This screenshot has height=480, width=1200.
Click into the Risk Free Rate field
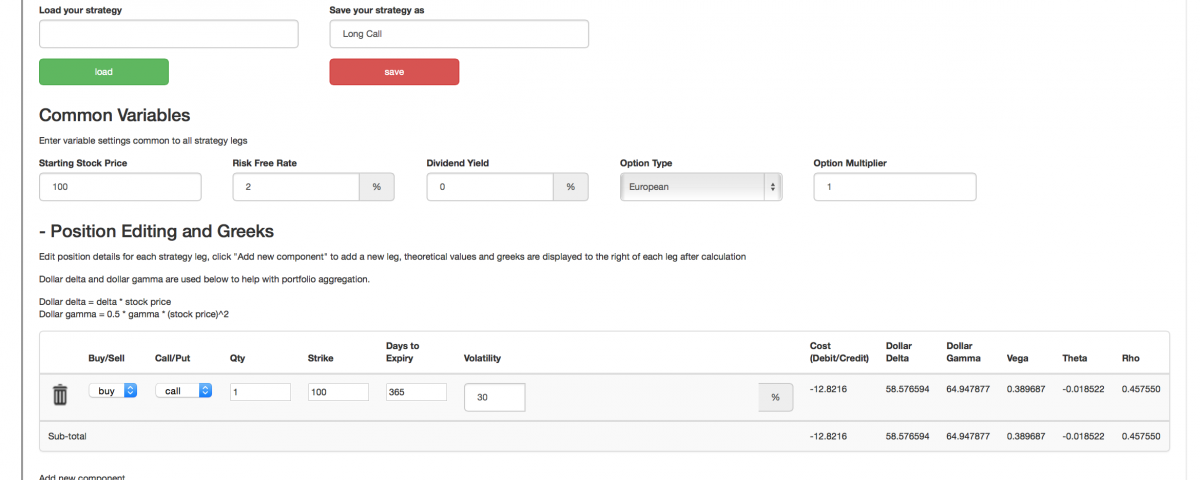[x=296, y=187]
